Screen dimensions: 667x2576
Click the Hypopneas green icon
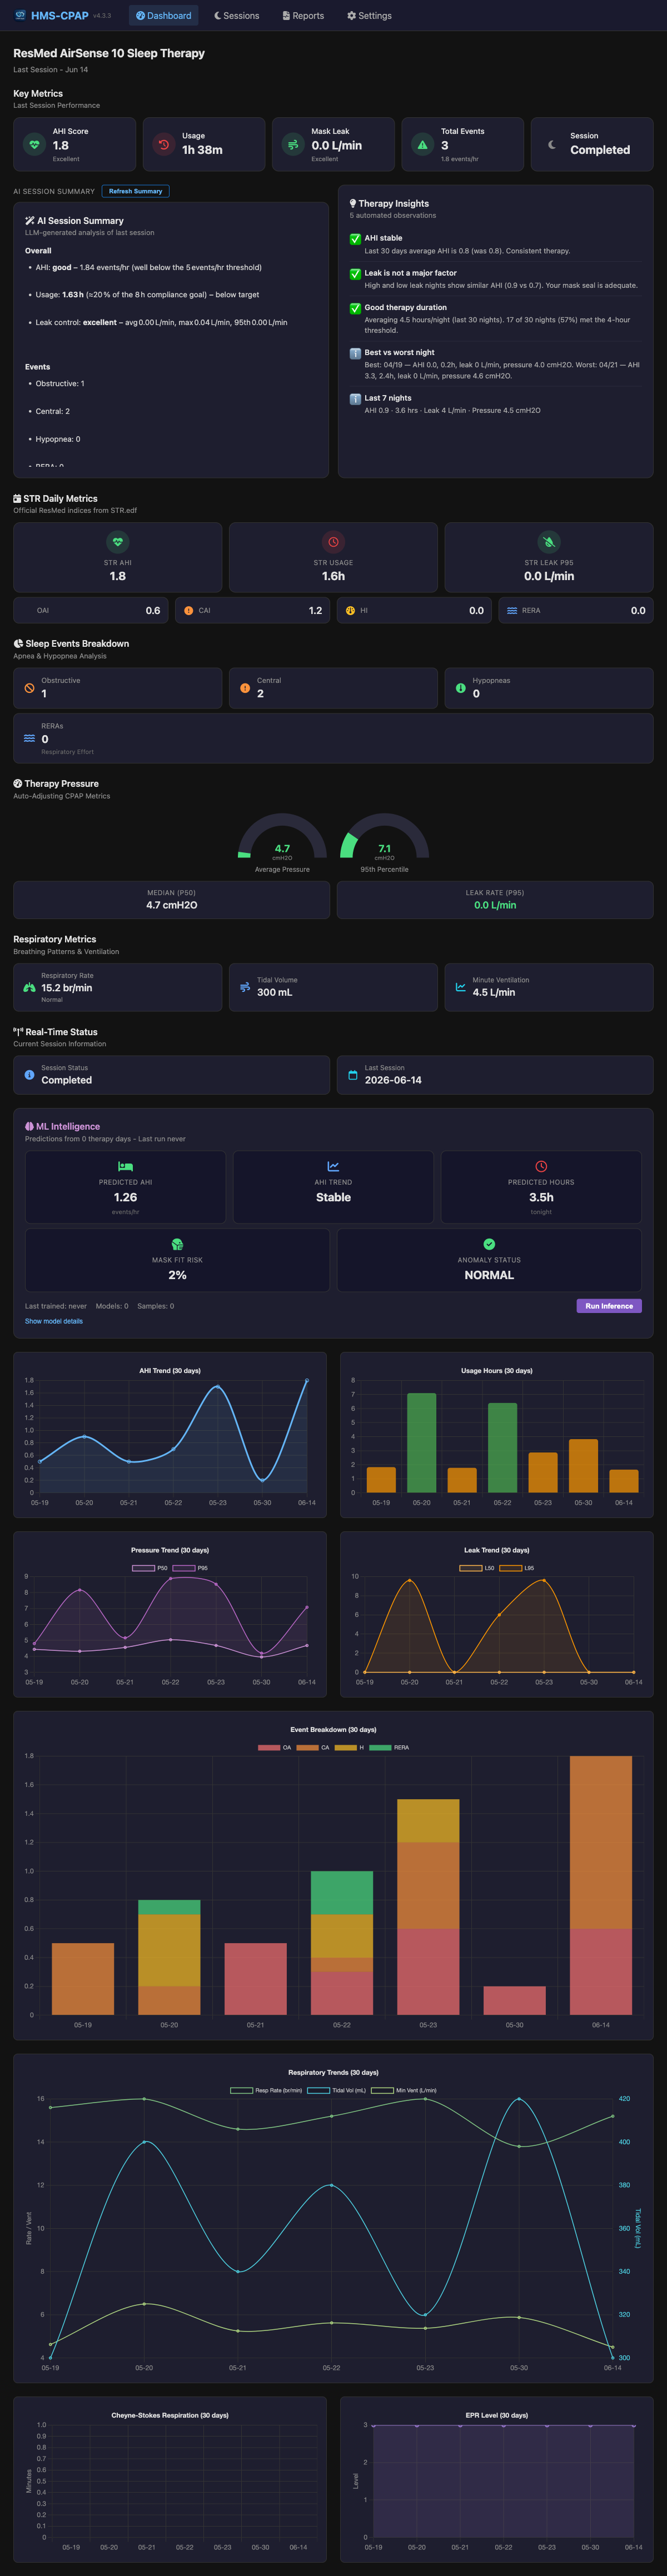point(460,688)
